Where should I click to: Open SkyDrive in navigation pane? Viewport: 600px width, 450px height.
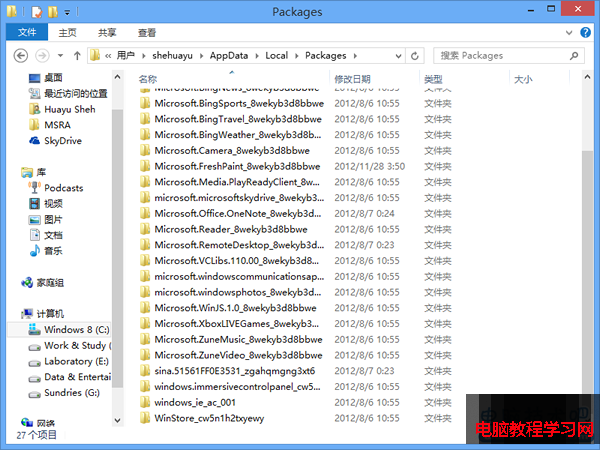pyautogui.click(x=55, y=140)
